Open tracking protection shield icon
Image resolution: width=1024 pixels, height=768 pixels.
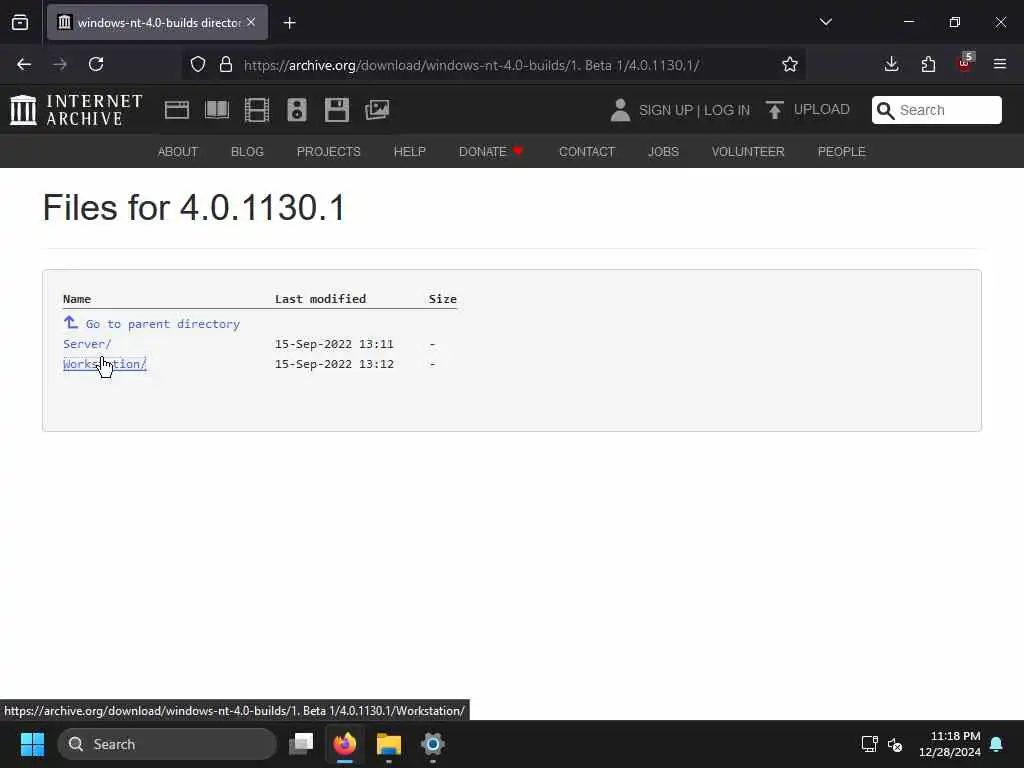pyautogui.click(x=198, y=64)
